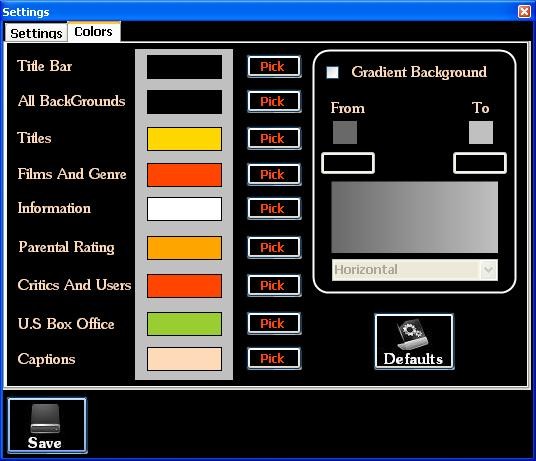Click the U.S Box Office label
This screenshot has width=536, height=461.
66,324
